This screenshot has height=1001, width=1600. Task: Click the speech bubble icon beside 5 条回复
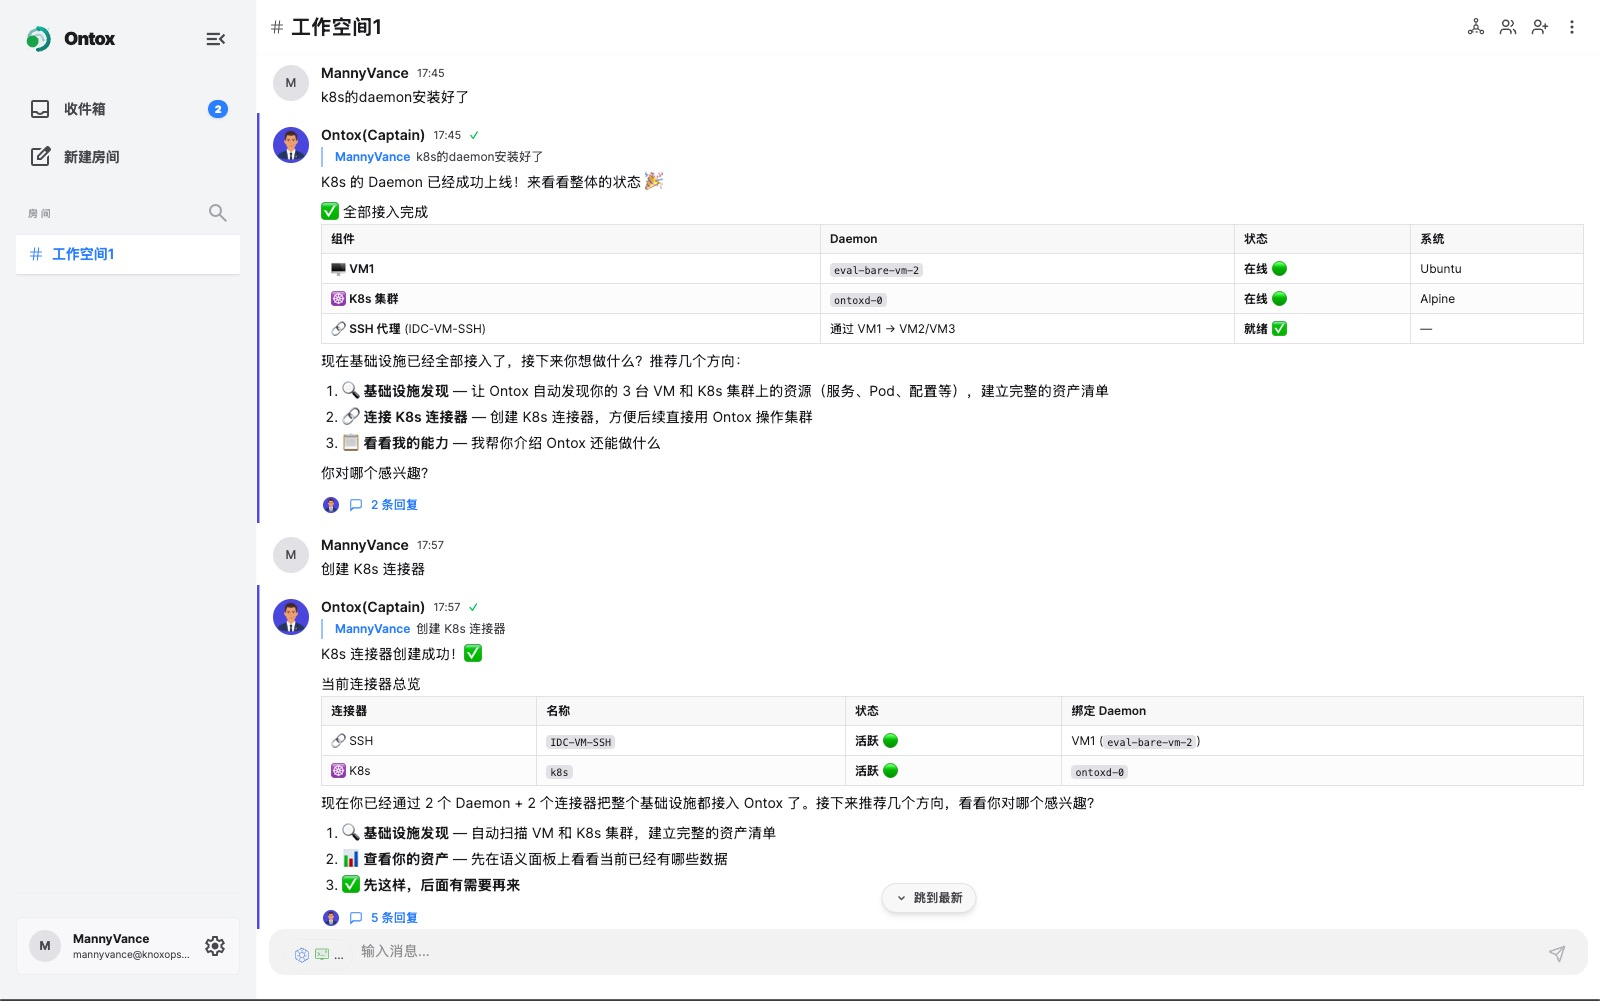[356, 918]
